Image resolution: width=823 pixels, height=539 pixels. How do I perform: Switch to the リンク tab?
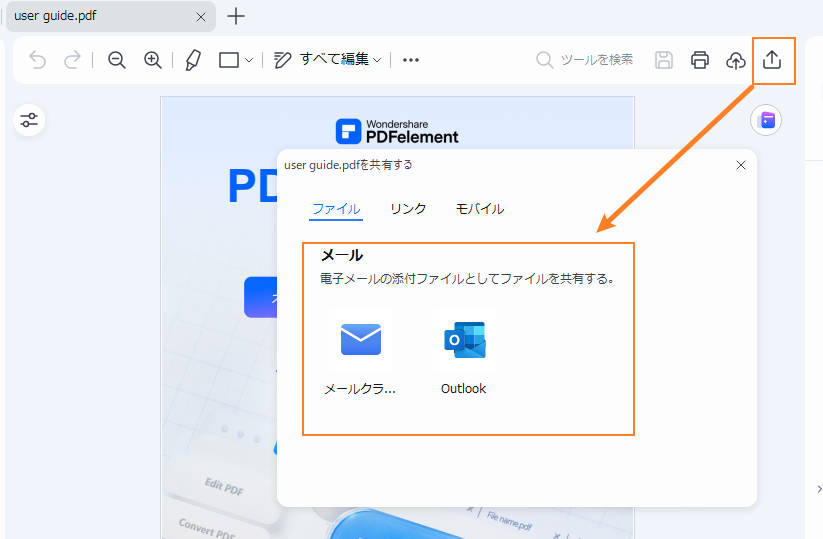pos(408,209)
